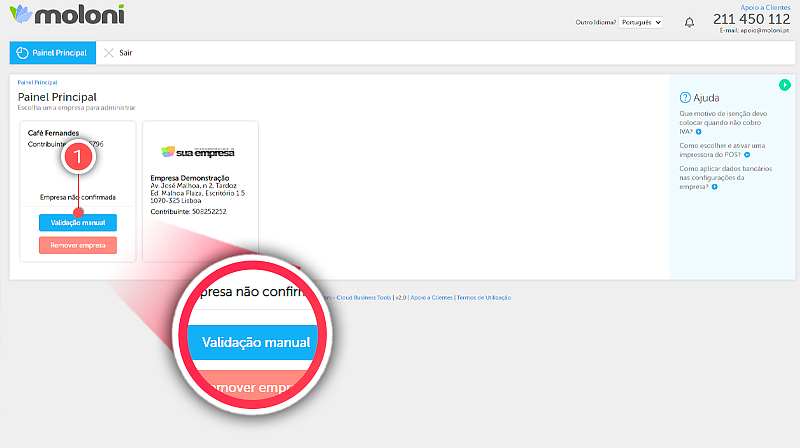
Task: Click the X icon beside Sair
Action: (109, 52)
